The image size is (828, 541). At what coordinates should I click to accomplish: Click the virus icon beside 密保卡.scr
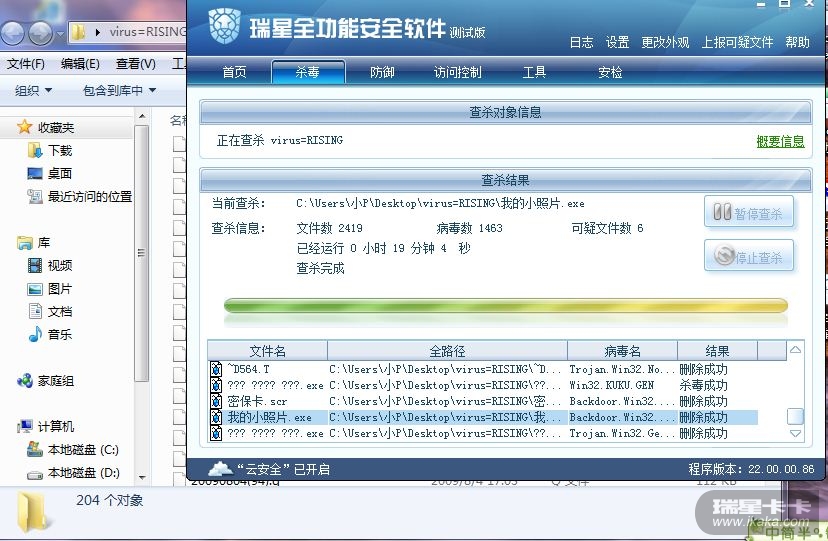216,401
